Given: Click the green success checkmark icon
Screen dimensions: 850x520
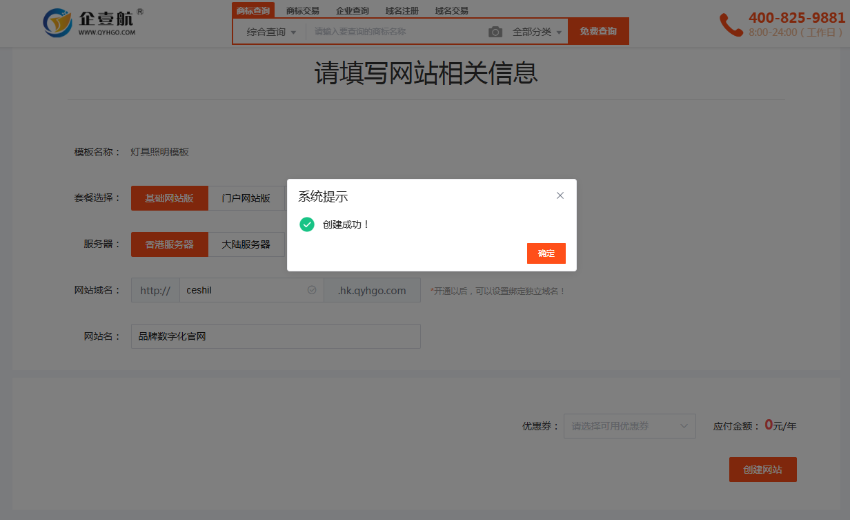Looking at the screenshot, I should pyautogui.click(x=307, y=224).
